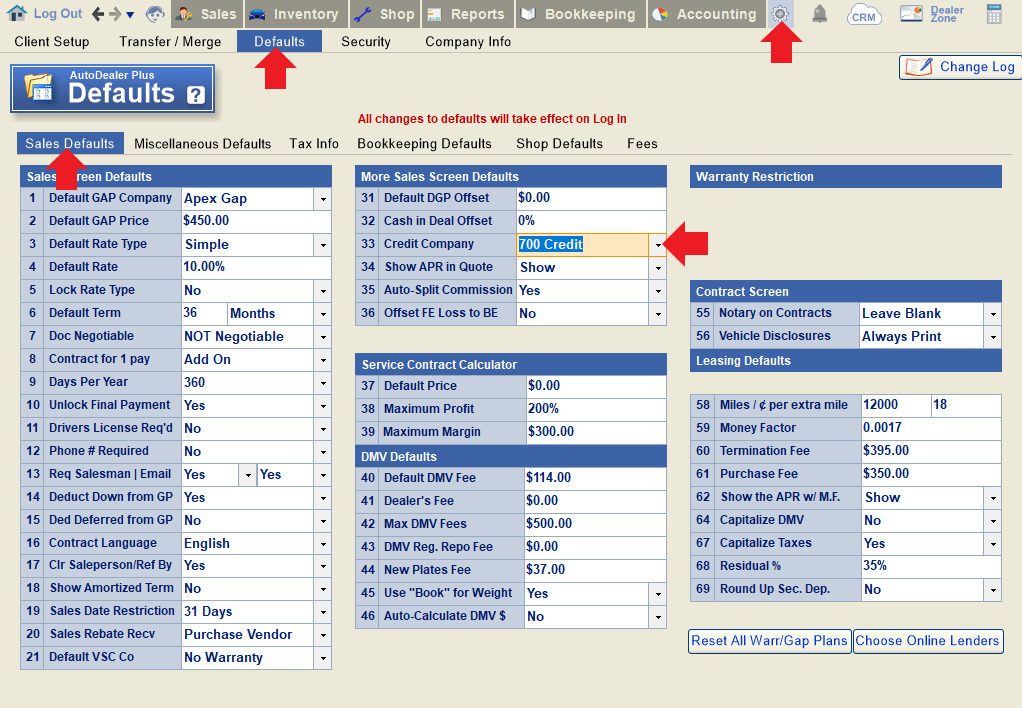Screen dimensions: 1022x708
Task: Select the Sales Defaults tab
Action: [70, 143]
